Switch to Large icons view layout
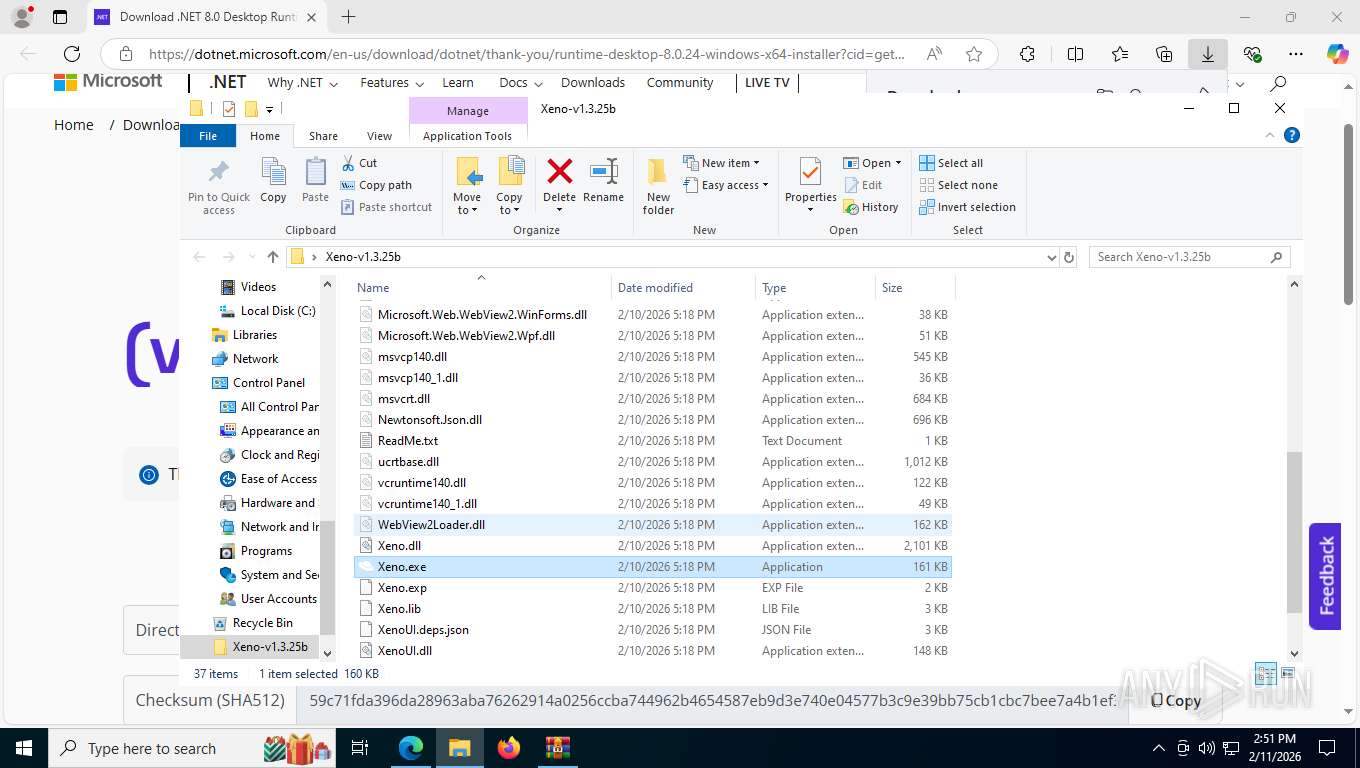This screenshot has height=768, width=1360. 1288,674
